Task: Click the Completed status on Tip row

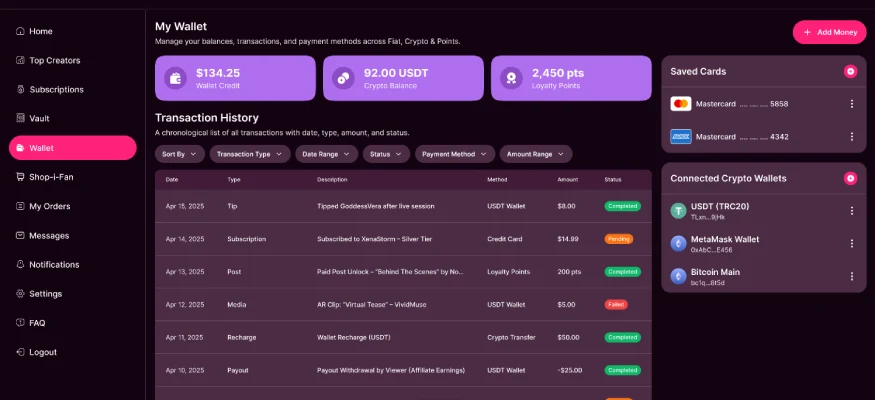Action: coord(623,206)
